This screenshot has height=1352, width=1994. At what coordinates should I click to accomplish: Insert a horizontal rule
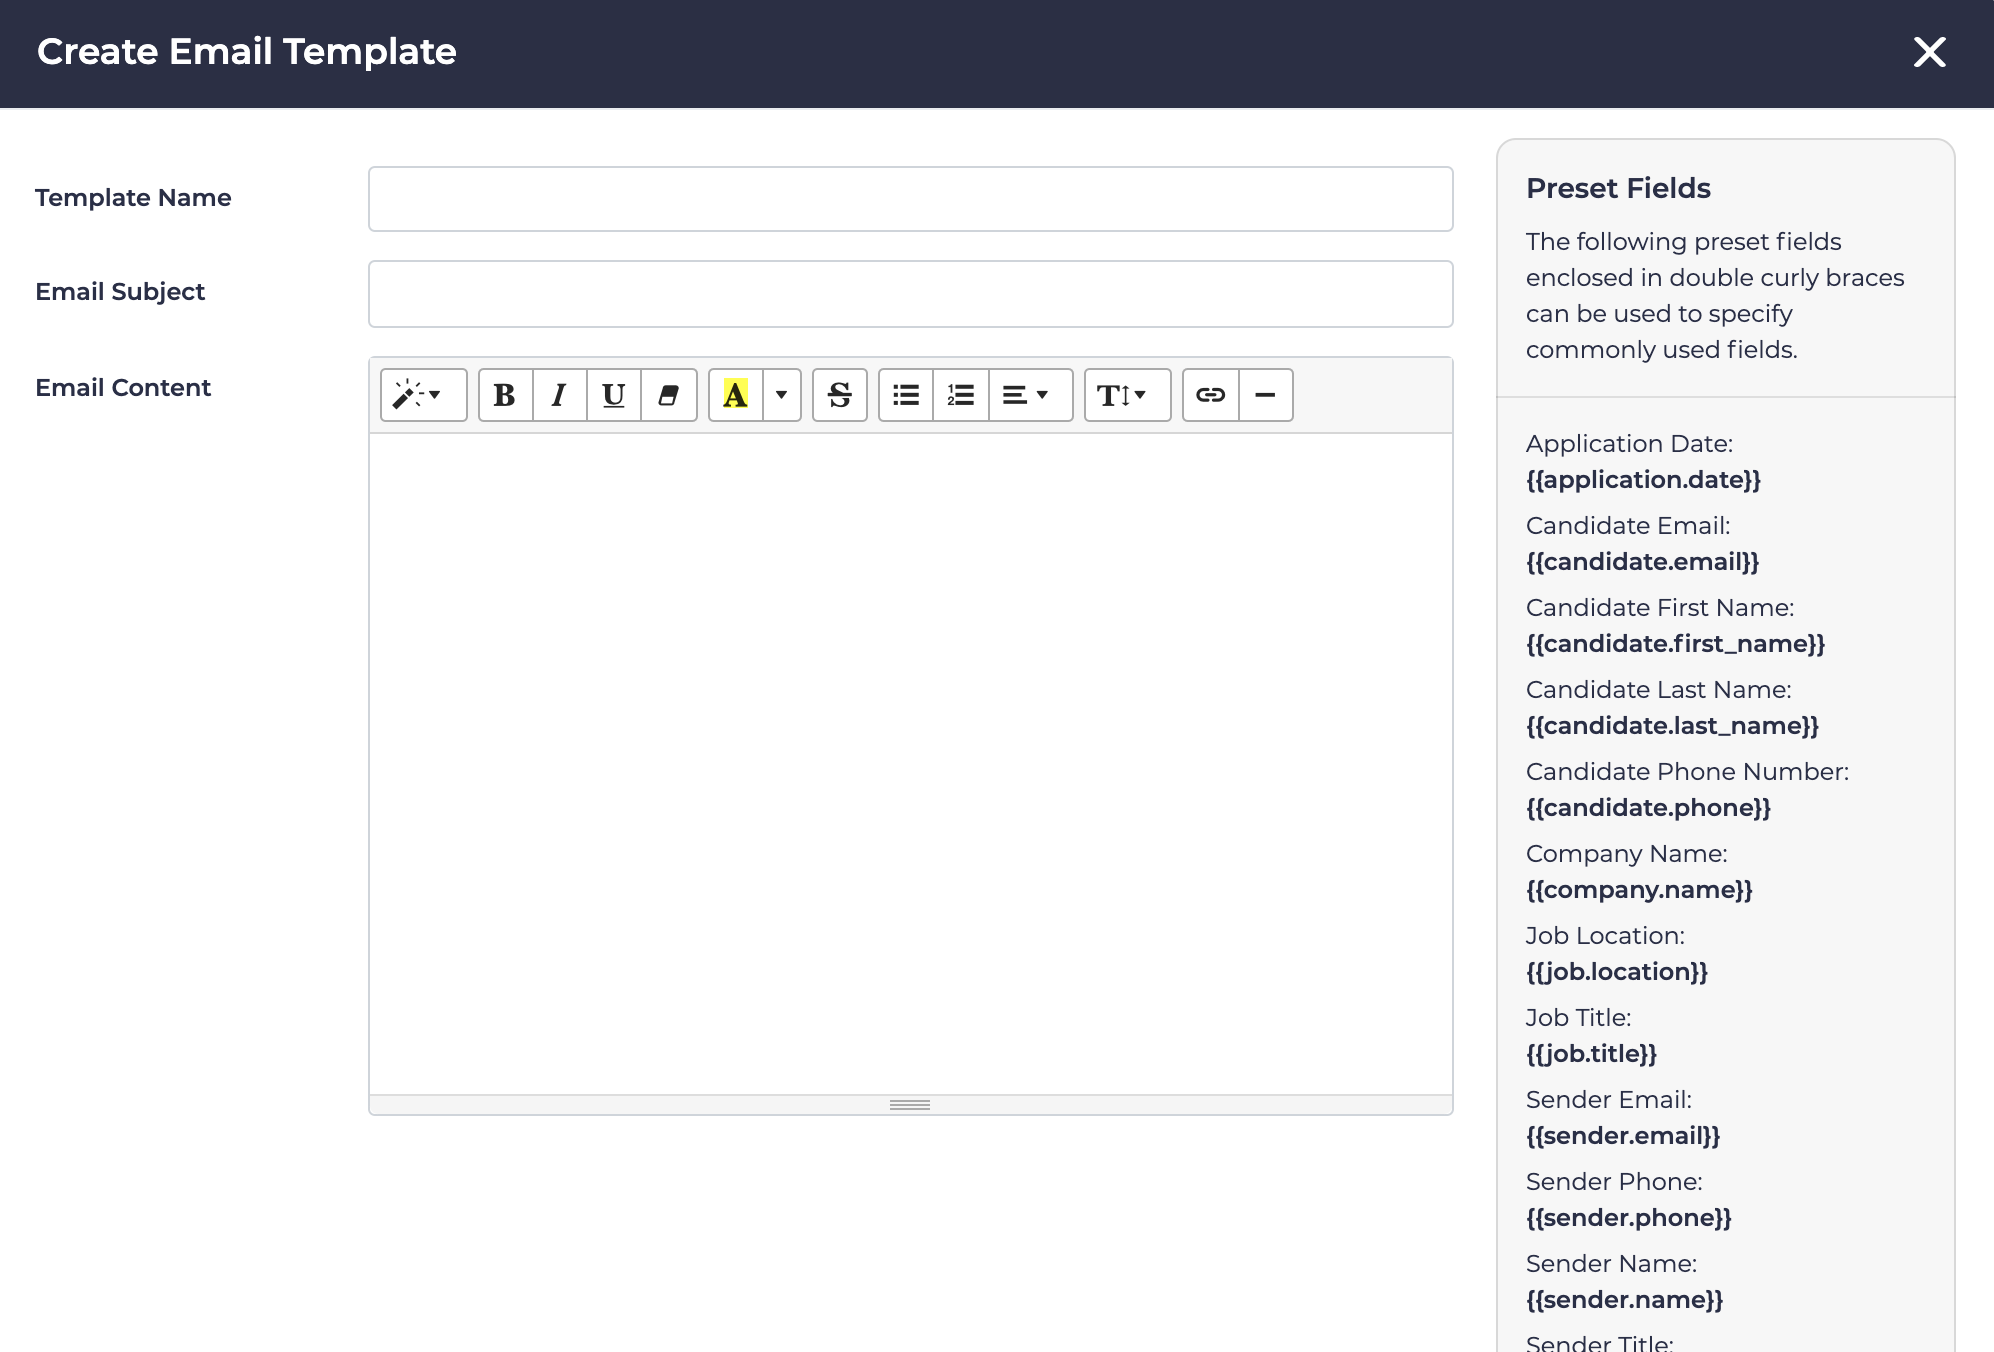(x=1265, y=395)
